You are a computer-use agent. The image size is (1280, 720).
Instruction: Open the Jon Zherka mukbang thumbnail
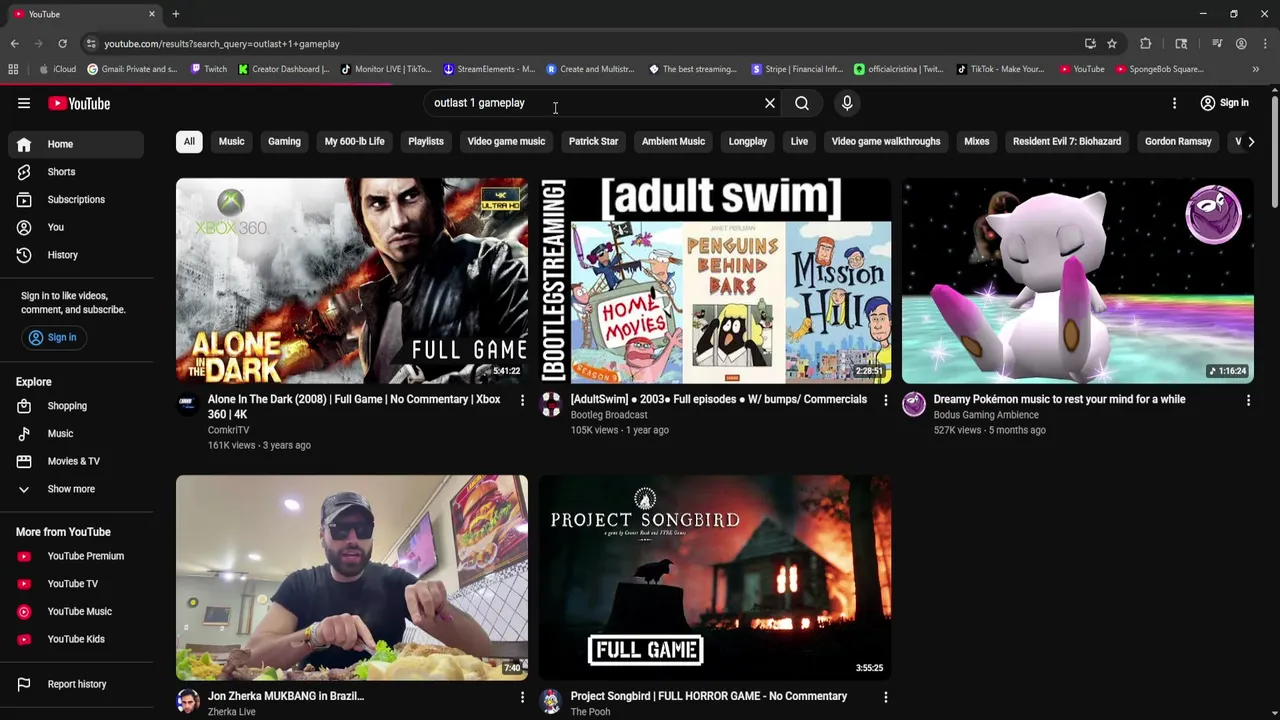click(352, 578)
